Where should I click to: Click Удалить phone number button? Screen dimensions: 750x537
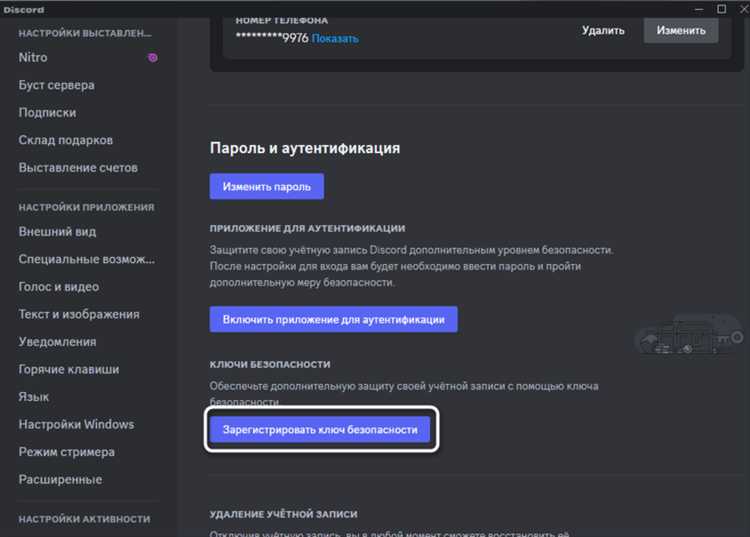(x=603, y=31)
